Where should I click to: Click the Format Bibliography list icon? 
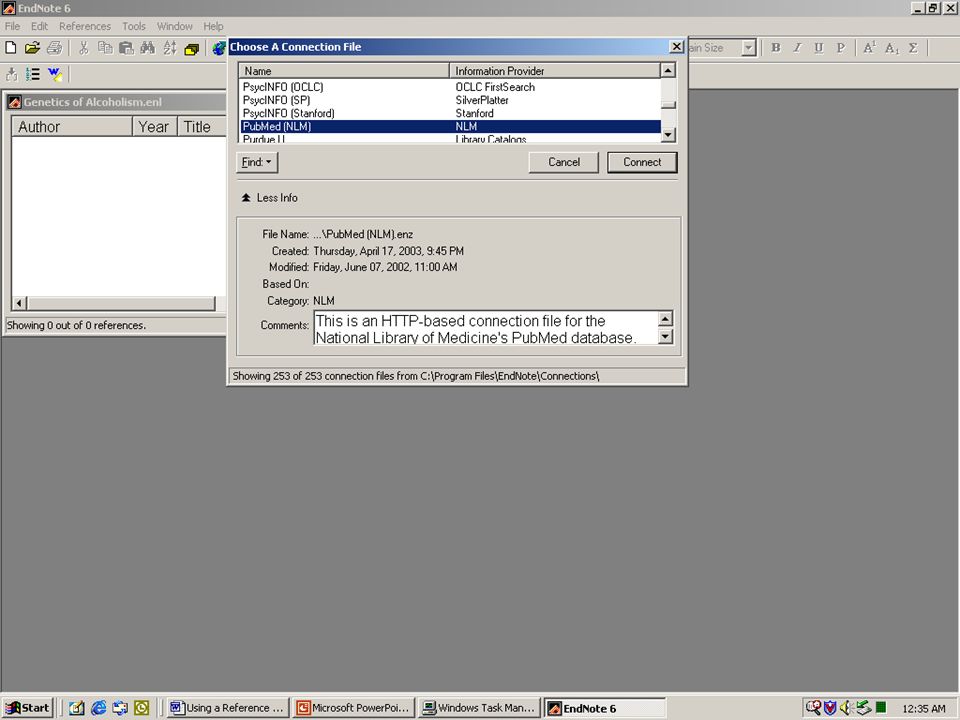click(33, 75)
